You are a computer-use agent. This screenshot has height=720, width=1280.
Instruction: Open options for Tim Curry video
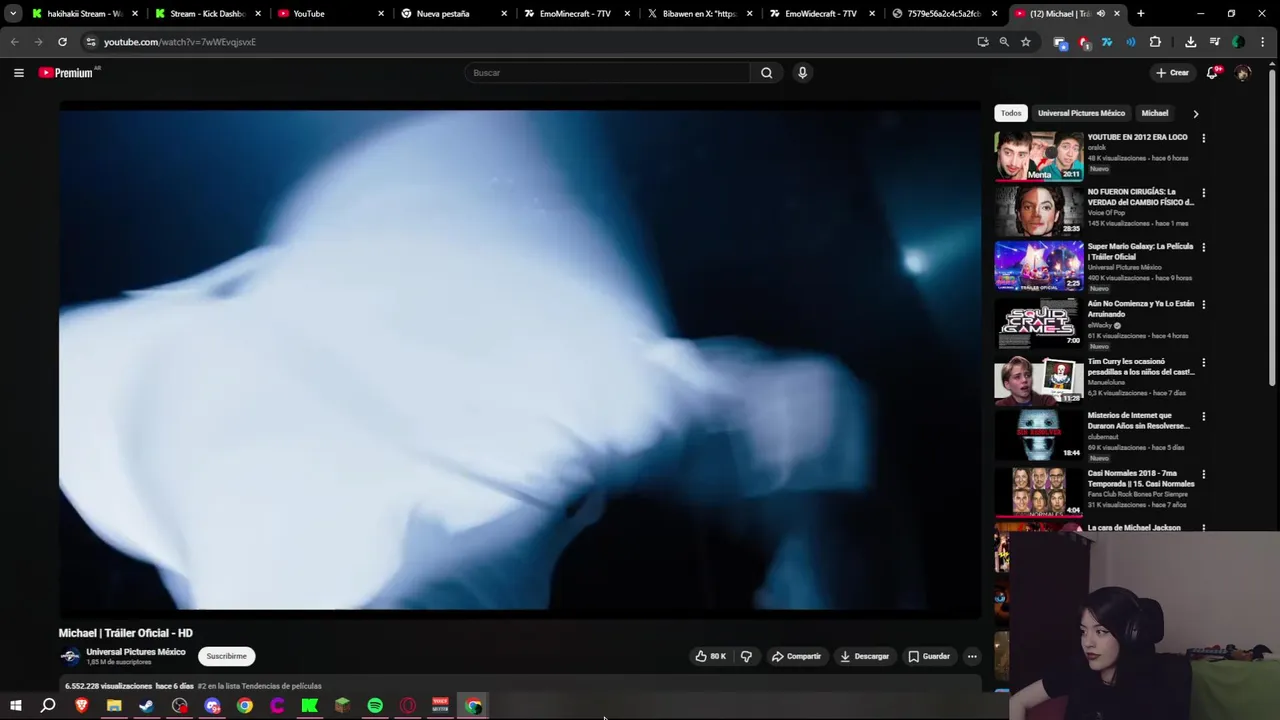coord(1203,362)
